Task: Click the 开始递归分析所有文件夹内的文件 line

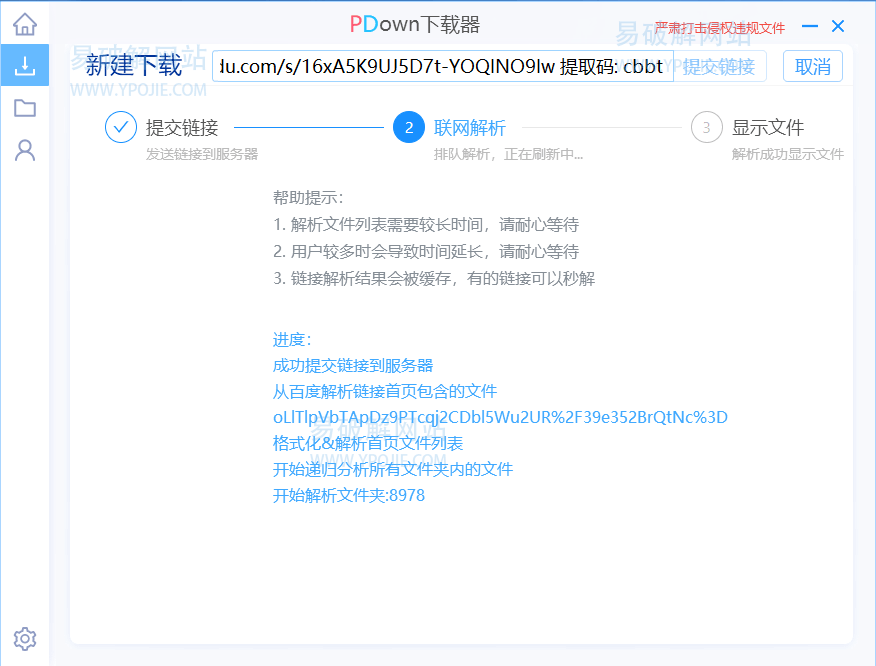Action: [393, 469]
